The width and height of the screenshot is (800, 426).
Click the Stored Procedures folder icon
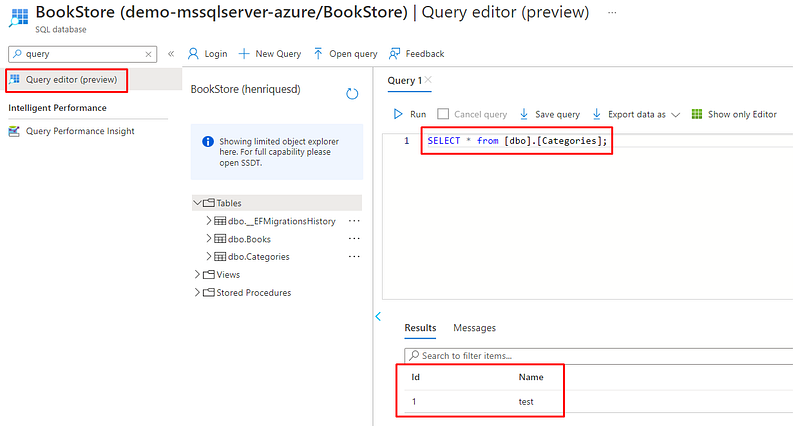coord(209,292)
